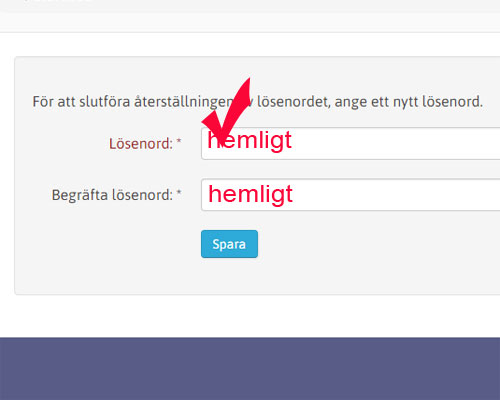Screen dimensions: 500x400
Task: Select the Lösenord field label
Action: click(141, 144)
